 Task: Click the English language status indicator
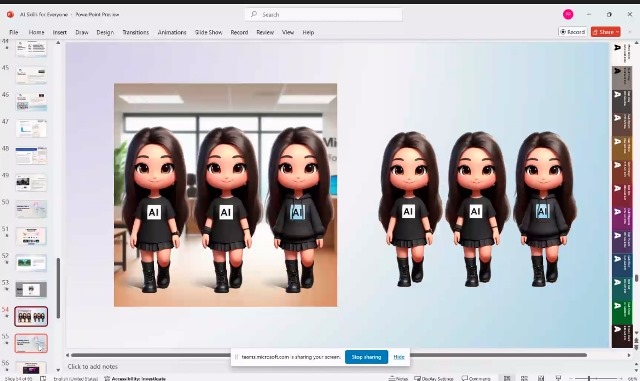click(76, 379)
